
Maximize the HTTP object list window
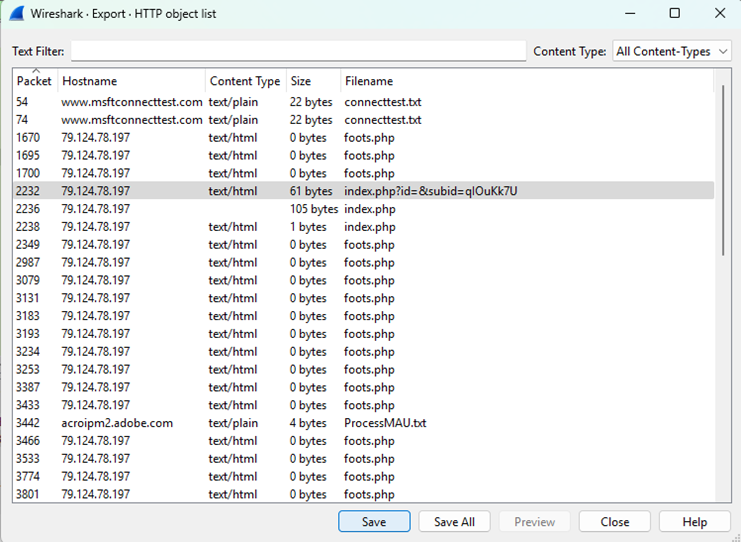[675, 13]
